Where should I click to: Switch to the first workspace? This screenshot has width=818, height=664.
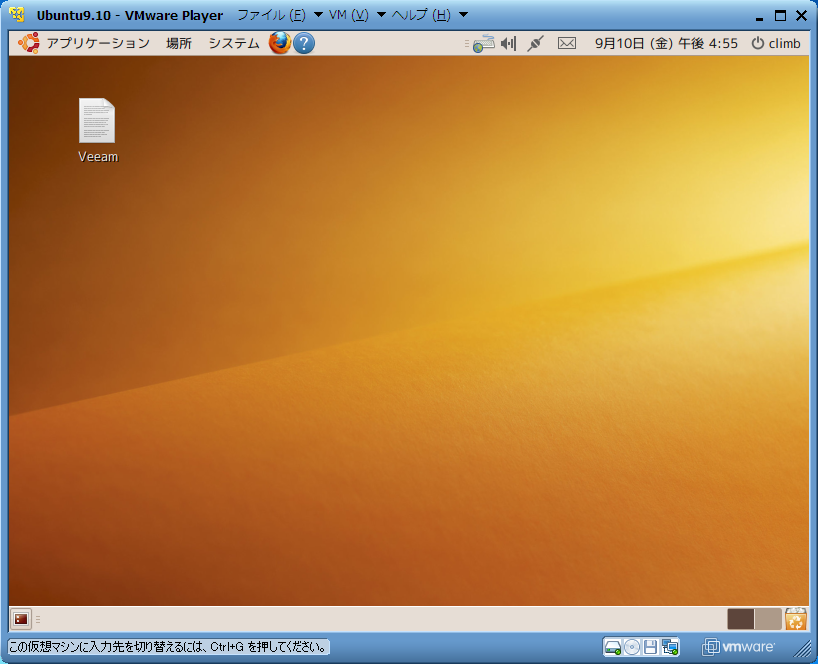coord(741,619)
